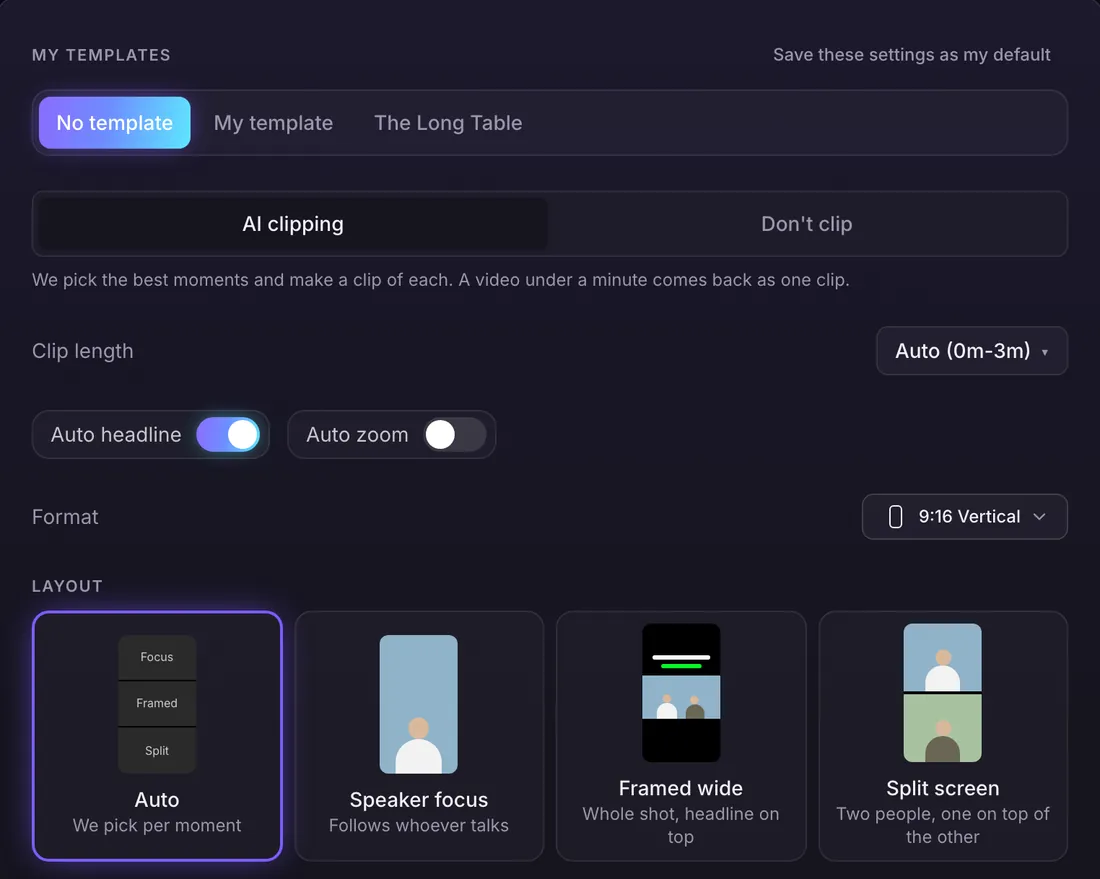Click "Whole shot, headline on top" caption
Screen dimensions: 1100x879
(680, 826)
